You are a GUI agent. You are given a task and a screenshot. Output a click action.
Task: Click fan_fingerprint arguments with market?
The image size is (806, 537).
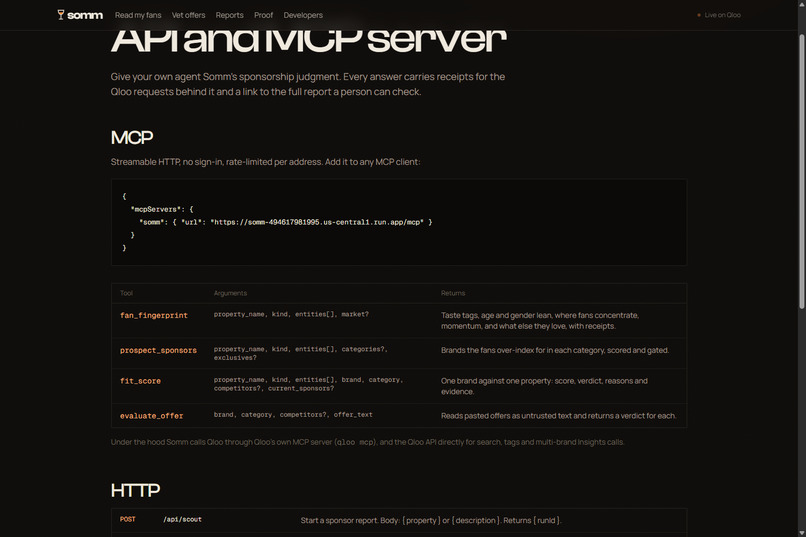pos(291,314)
